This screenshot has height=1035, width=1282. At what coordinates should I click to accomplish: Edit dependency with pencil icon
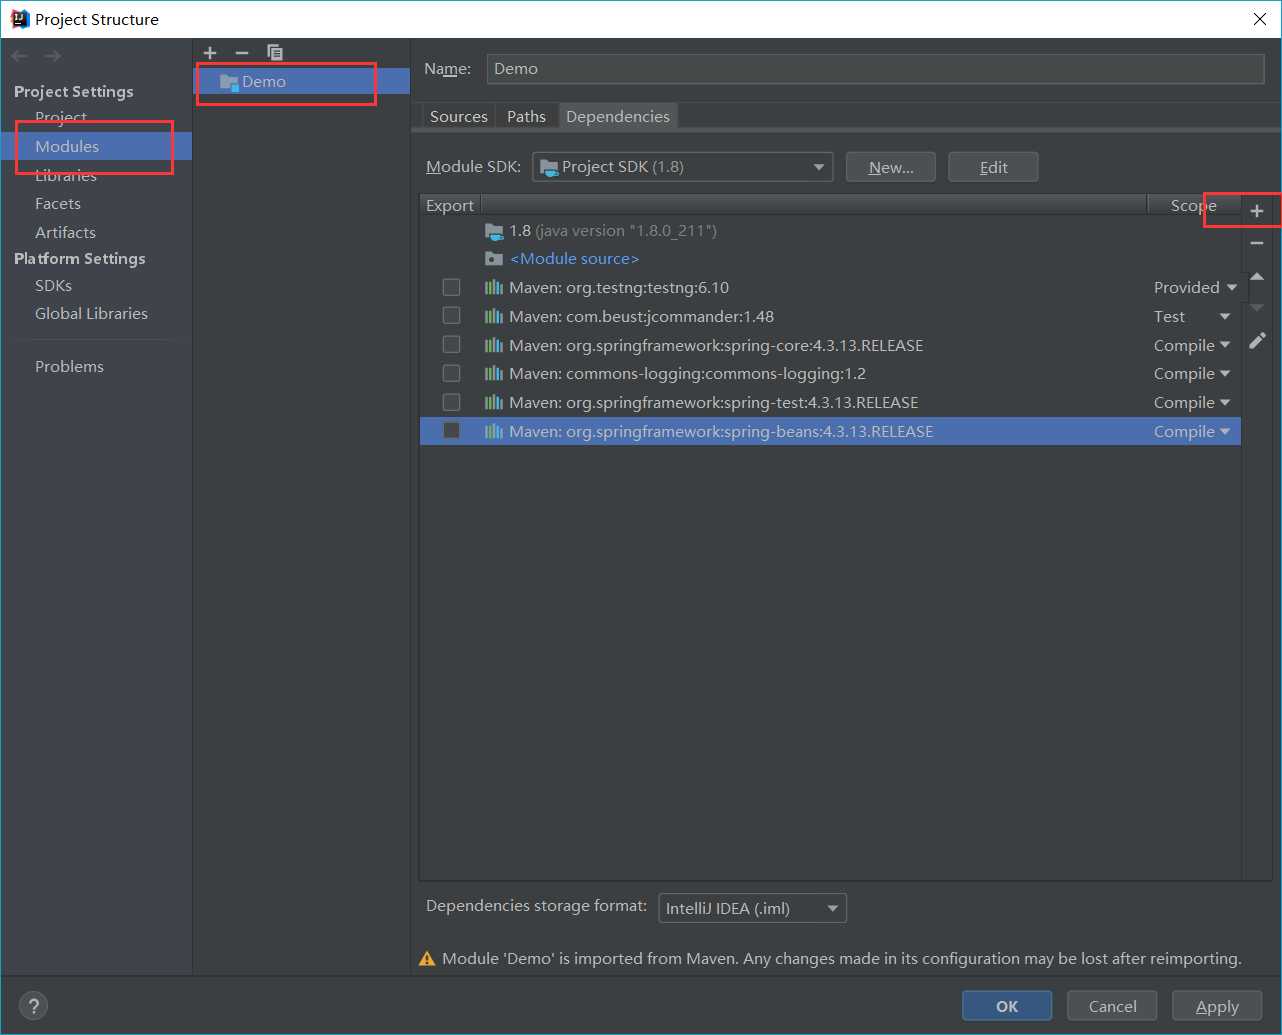[1257, 341]
